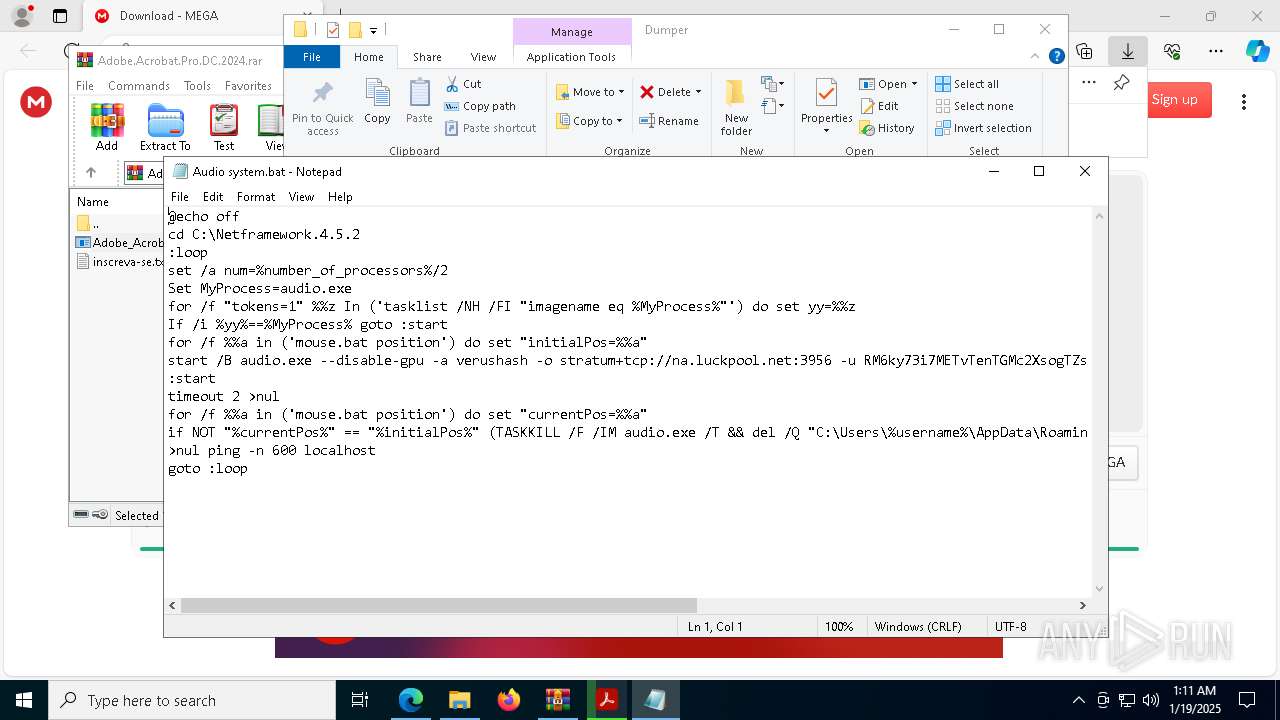Image resolution: width=1280 pixels, height=720 pixels.
Task: Click Paste shortcut in Explorer ribbon
Action: tap(490, 128)
